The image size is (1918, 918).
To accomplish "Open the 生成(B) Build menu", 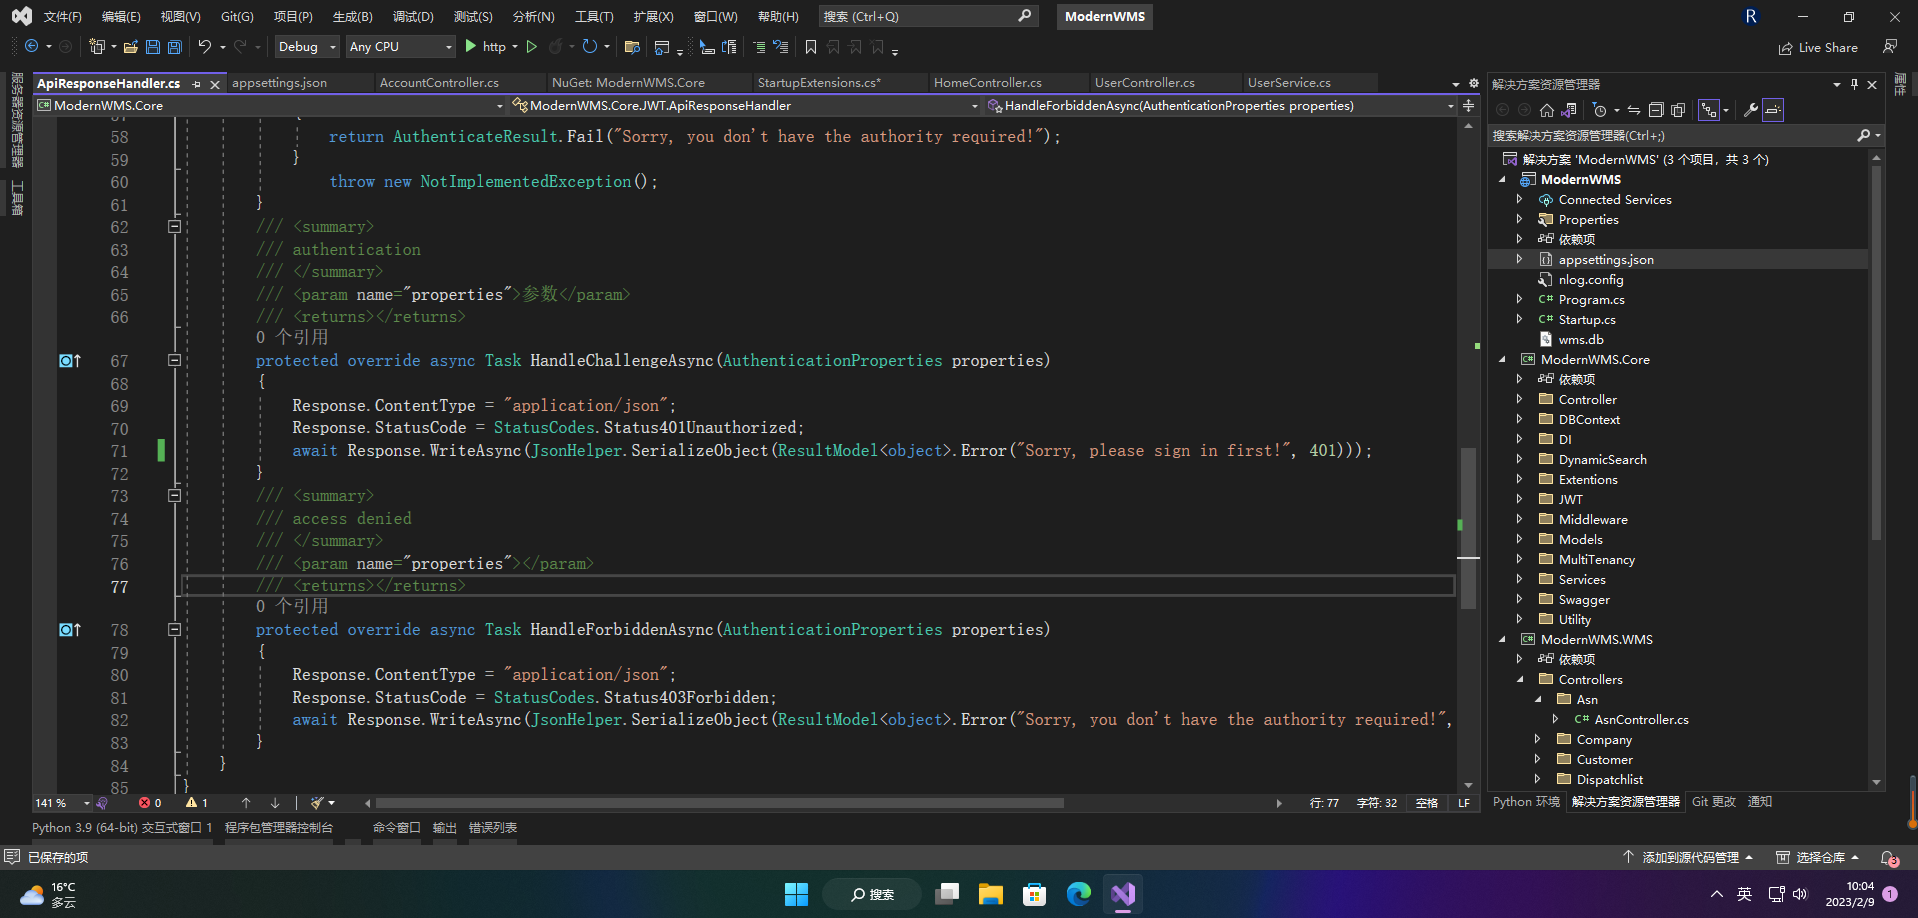I will pyautogui.click(x=352, y=17).
